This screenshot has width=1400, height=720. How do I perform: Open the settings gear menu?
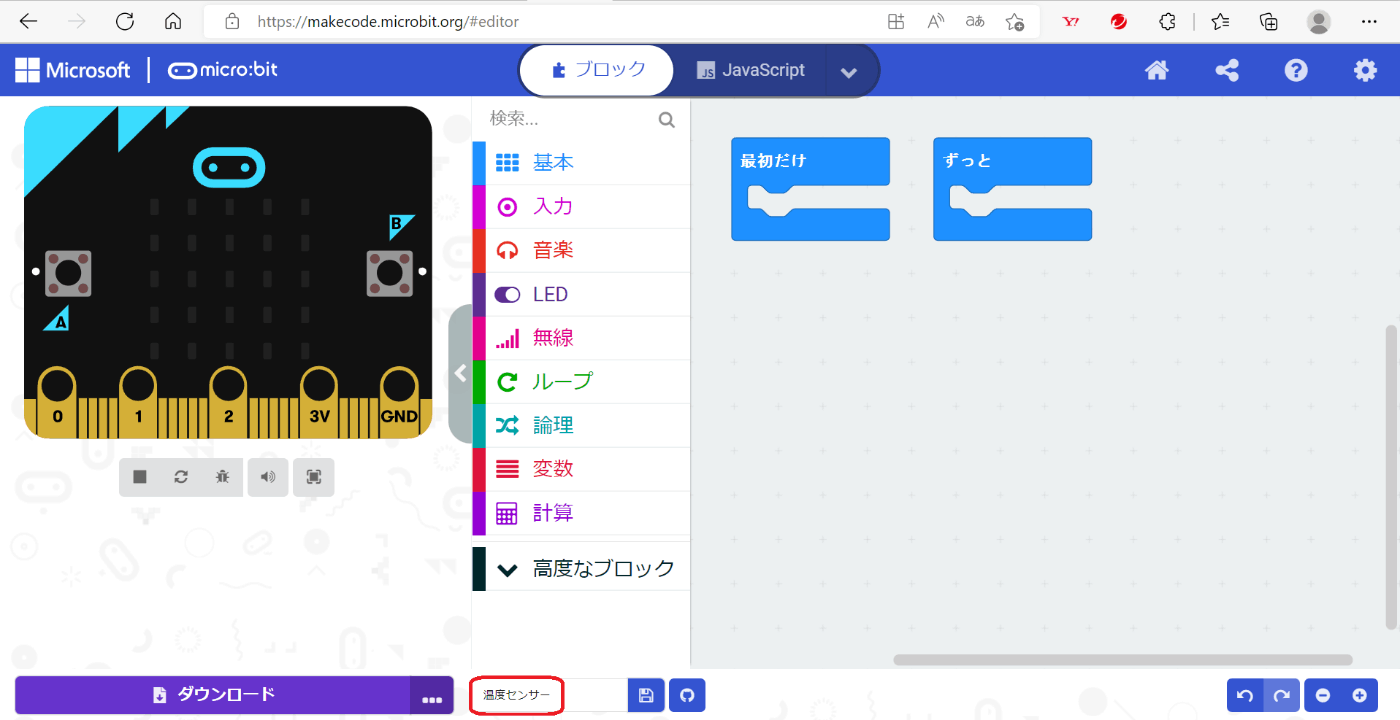point(1365,70)
